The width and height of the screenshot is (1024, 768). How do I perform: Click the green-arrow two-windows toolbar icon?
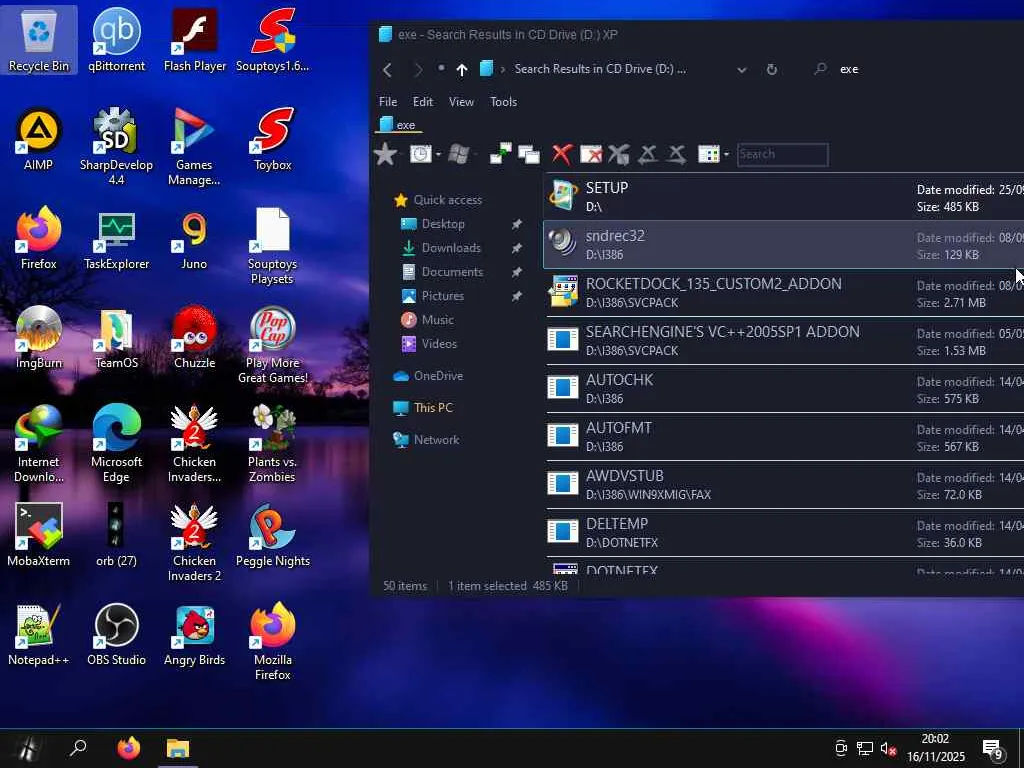(x=500, y=154)
